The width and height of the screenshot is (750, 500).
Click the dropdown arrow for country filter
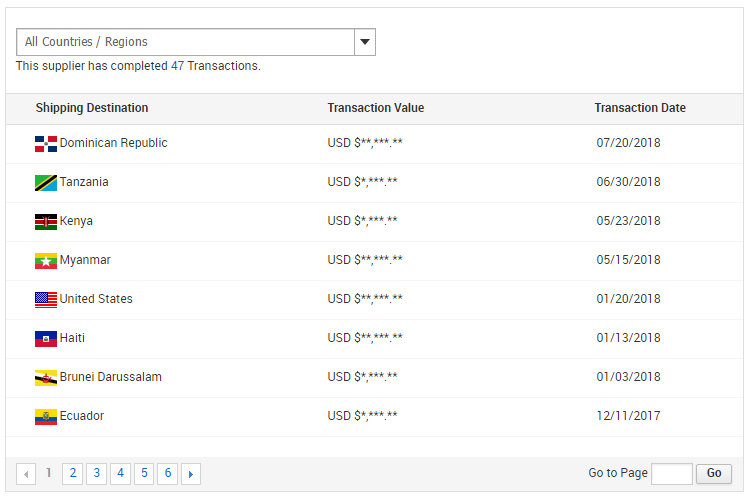(x=365, y=42)
